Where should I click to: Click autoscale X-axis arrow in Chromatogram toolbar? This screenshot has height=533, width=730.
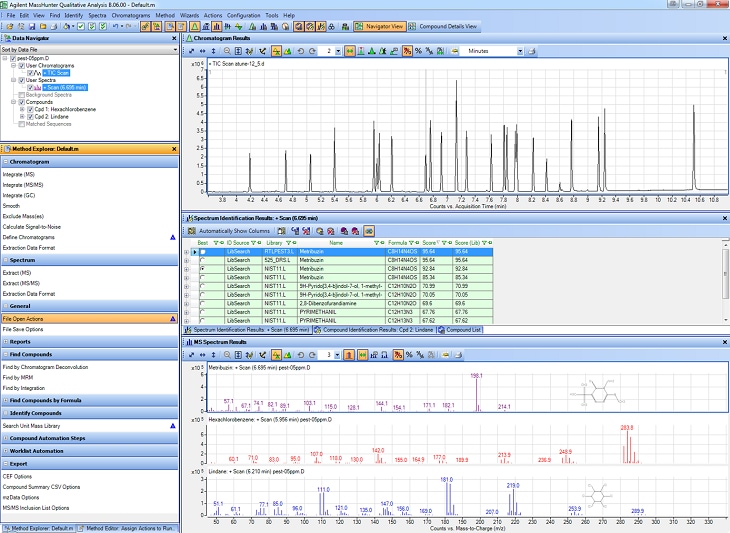point(204,50)
